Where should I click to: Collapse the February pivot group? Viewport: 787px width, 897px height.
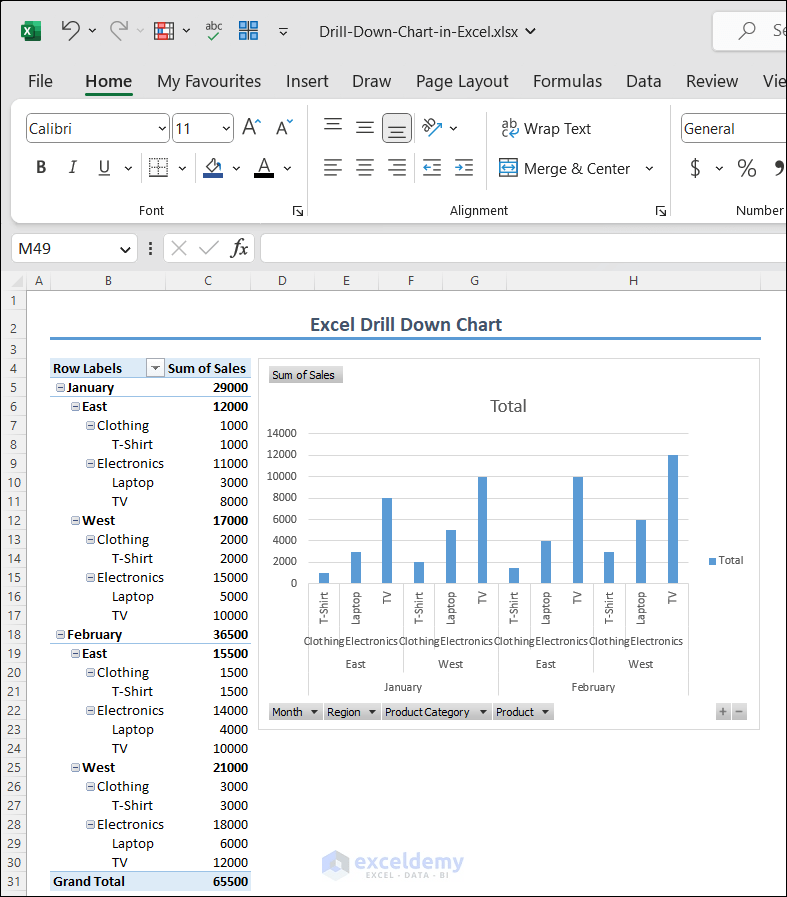pos(60,634)
